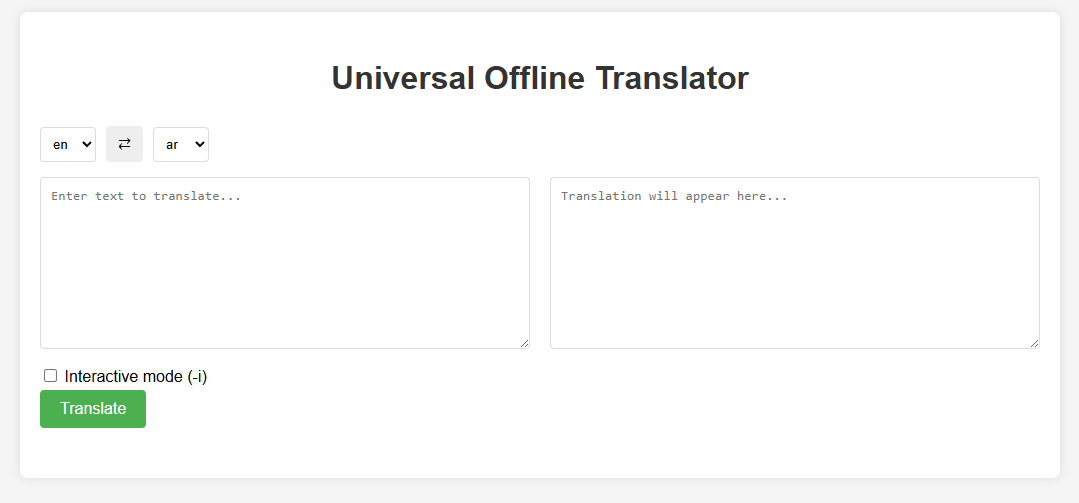Click the resize grip of the input textarea

coord(524,343)
